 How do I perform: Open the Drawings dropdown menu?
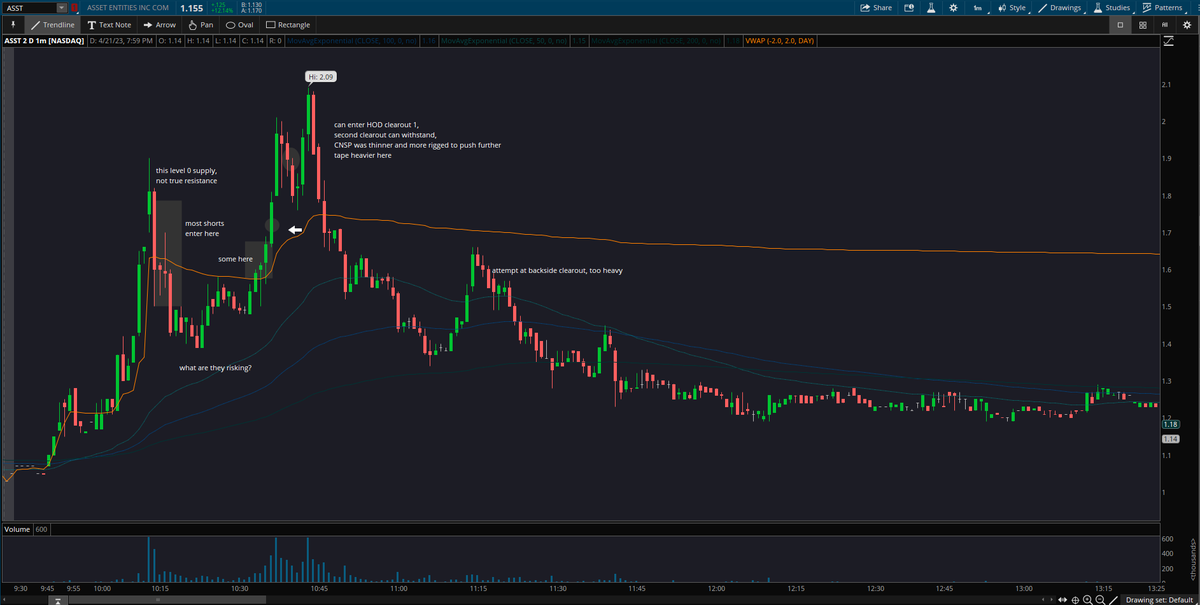tap(1061, 8)
